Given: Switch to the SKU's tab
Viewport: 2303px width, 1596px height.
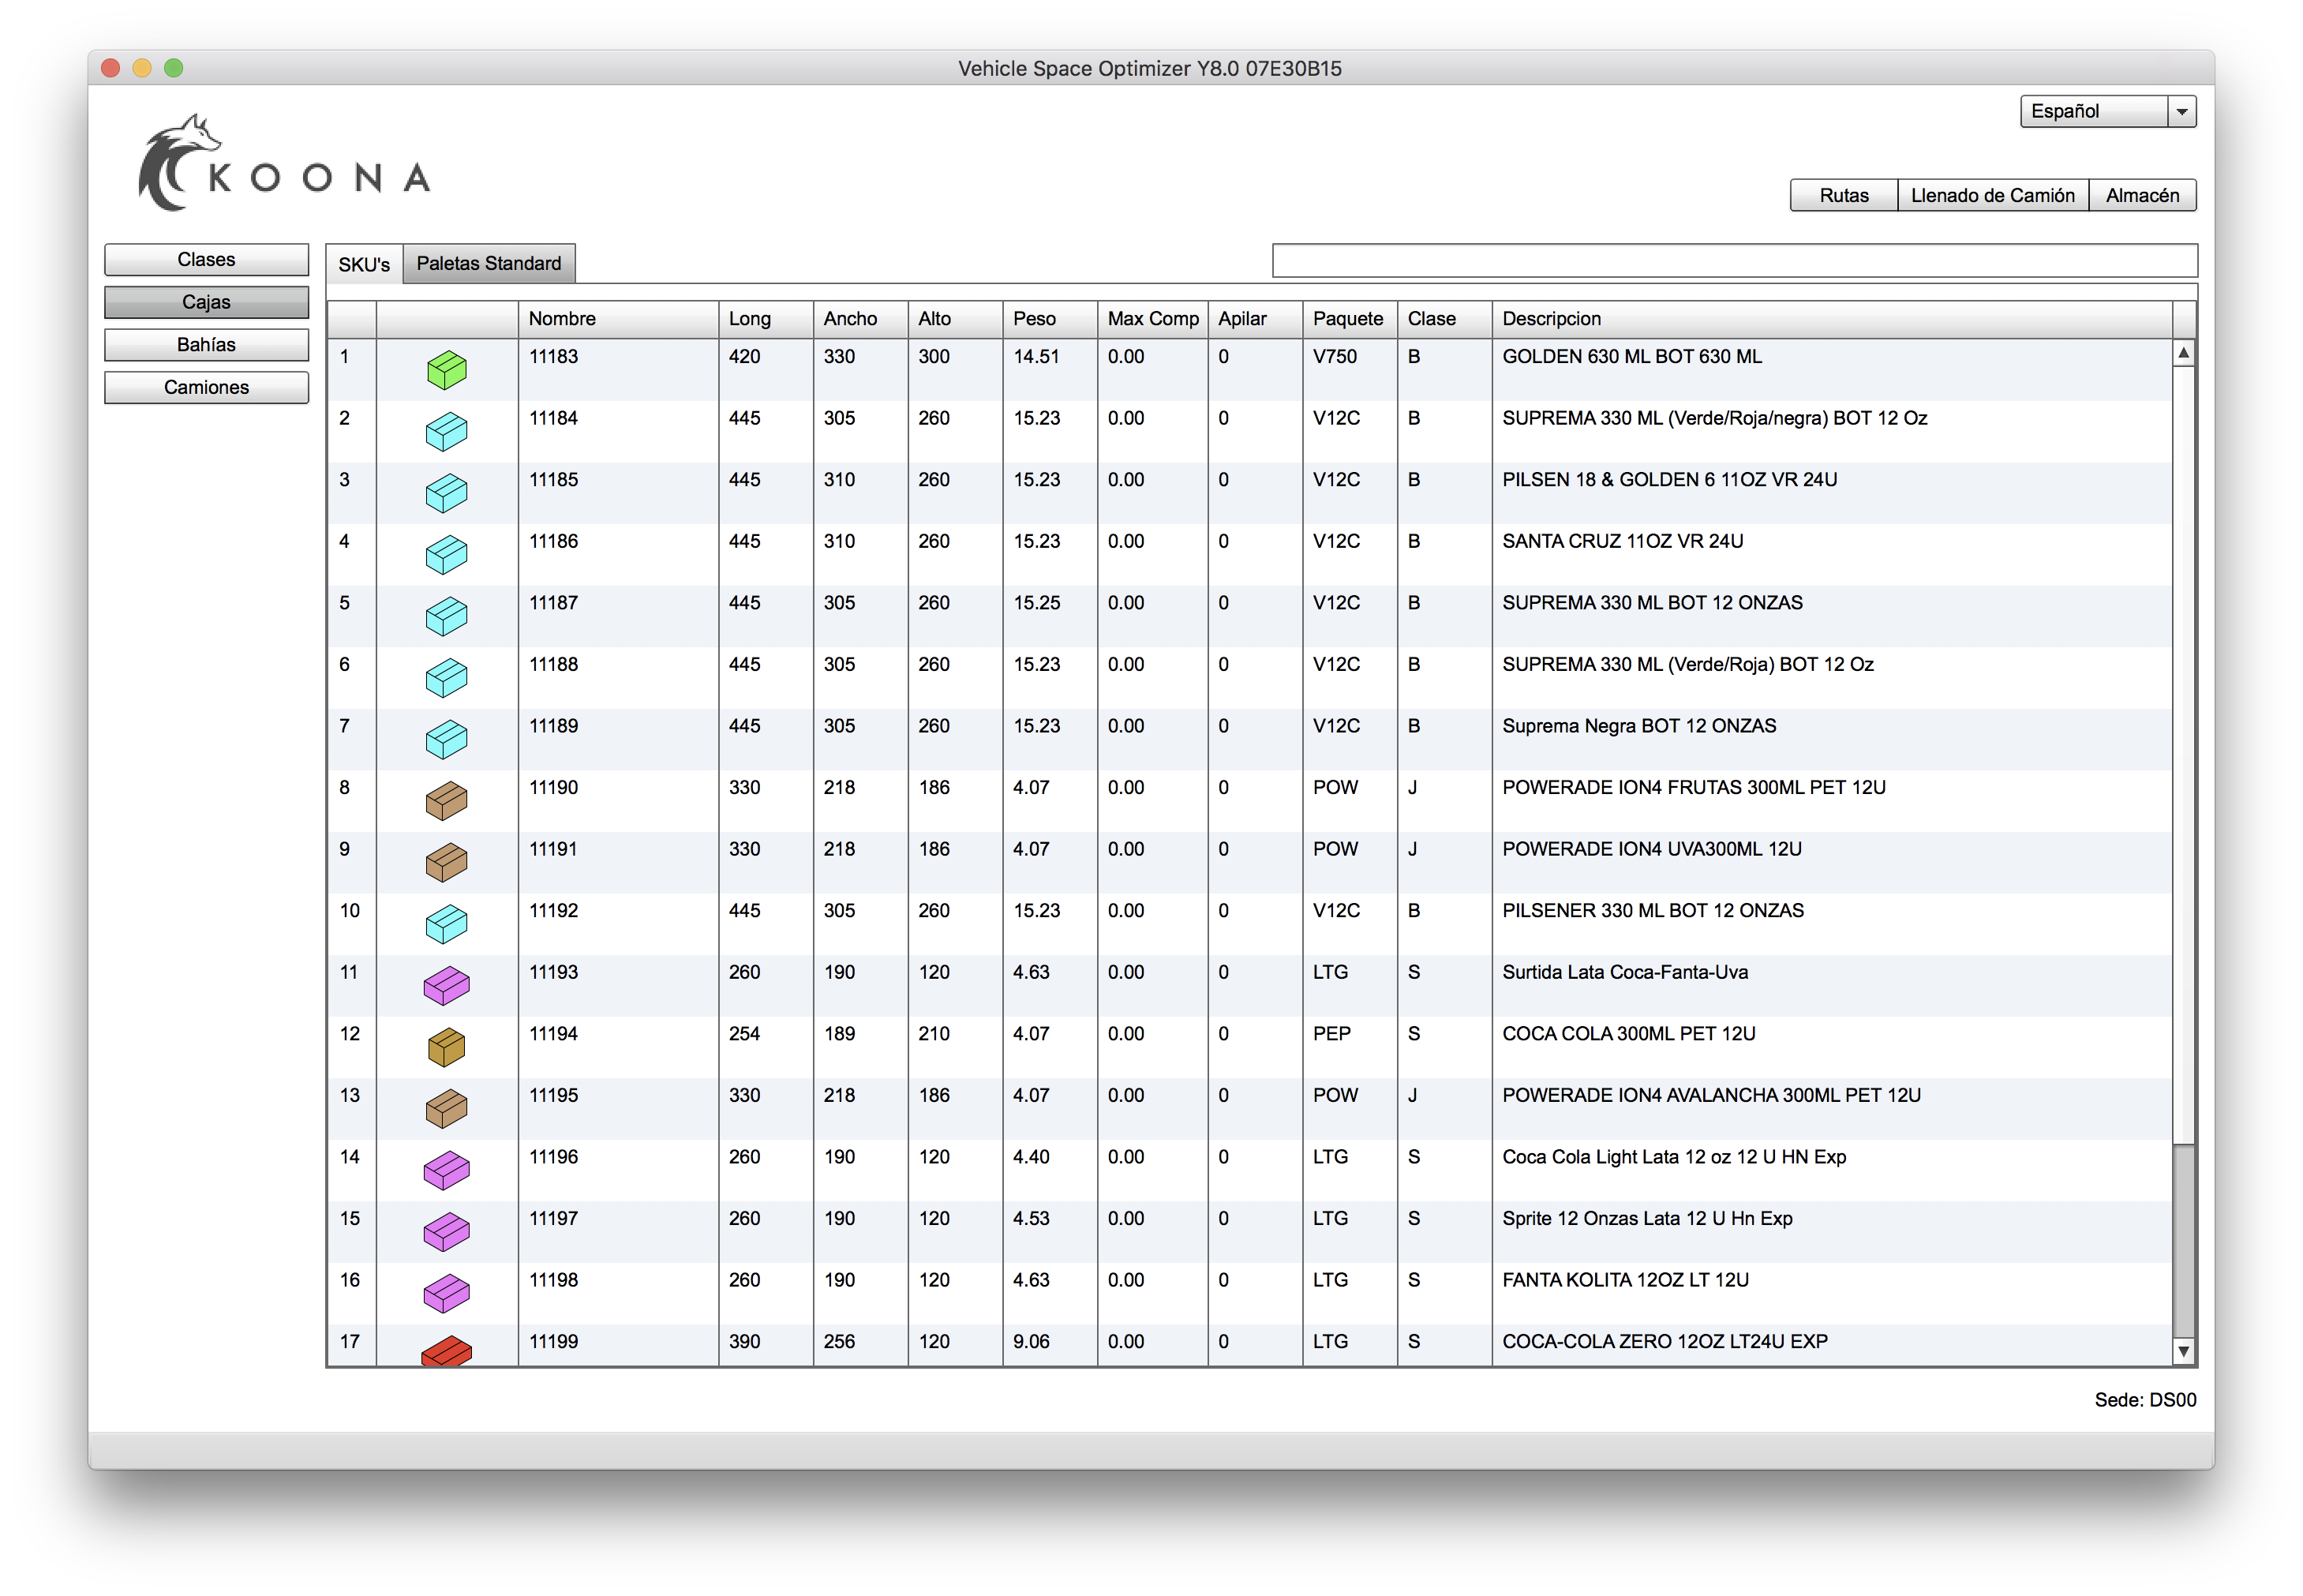Looking at the screenshot, I should coord(364,264).
